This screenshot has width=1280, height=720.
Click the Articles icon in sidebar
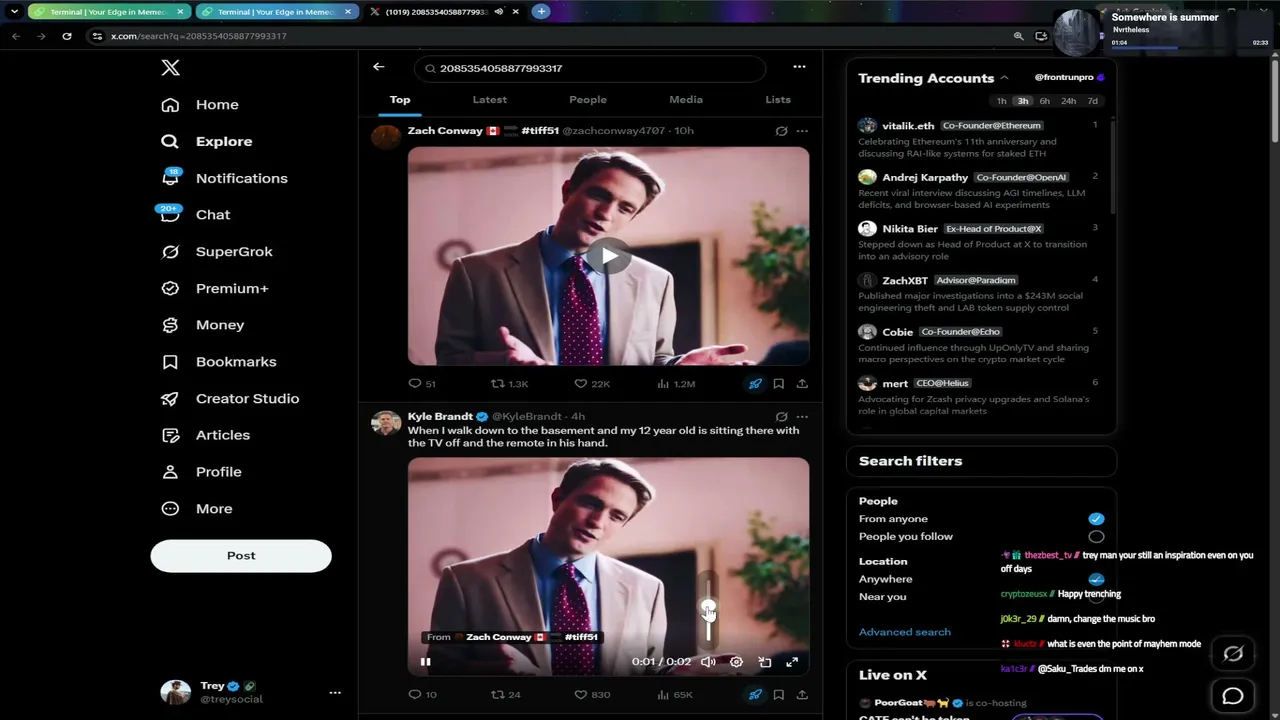170,435
